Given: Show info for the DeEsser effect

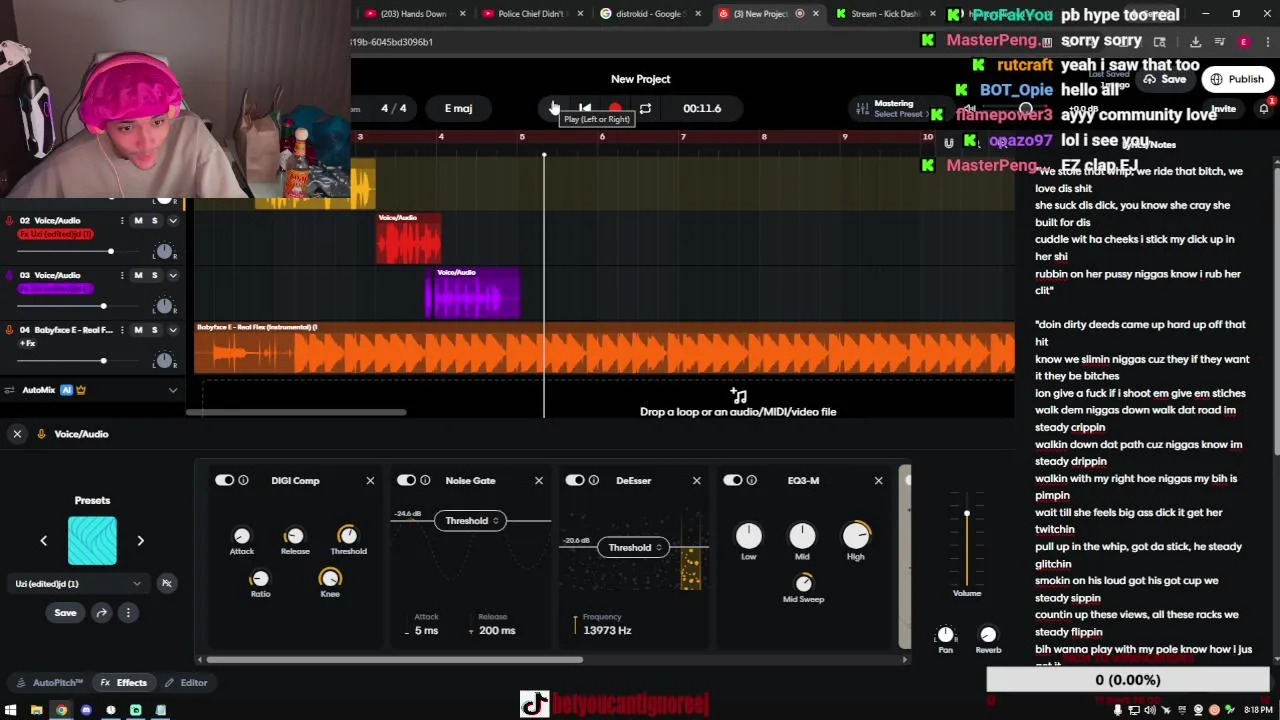Looking at the screenshot, I should click(594, 481).
